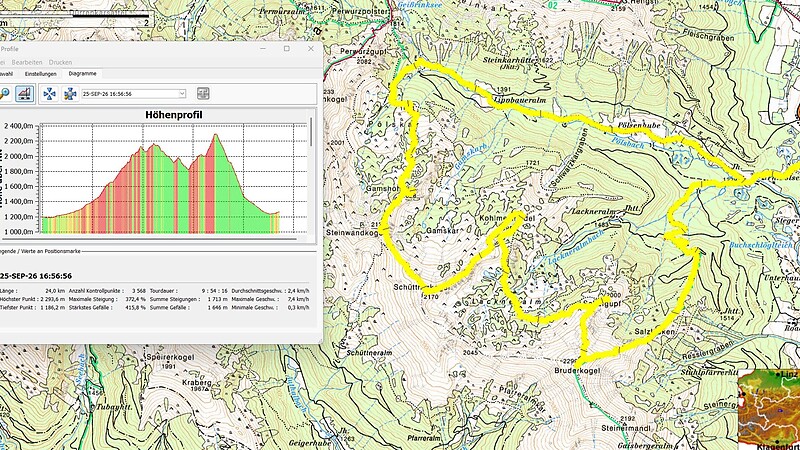This screenshot has width=800, height=450.
Task: Click the vertical scrollbar of the Höhenprofil chart
Action: (x=311, y=133)
